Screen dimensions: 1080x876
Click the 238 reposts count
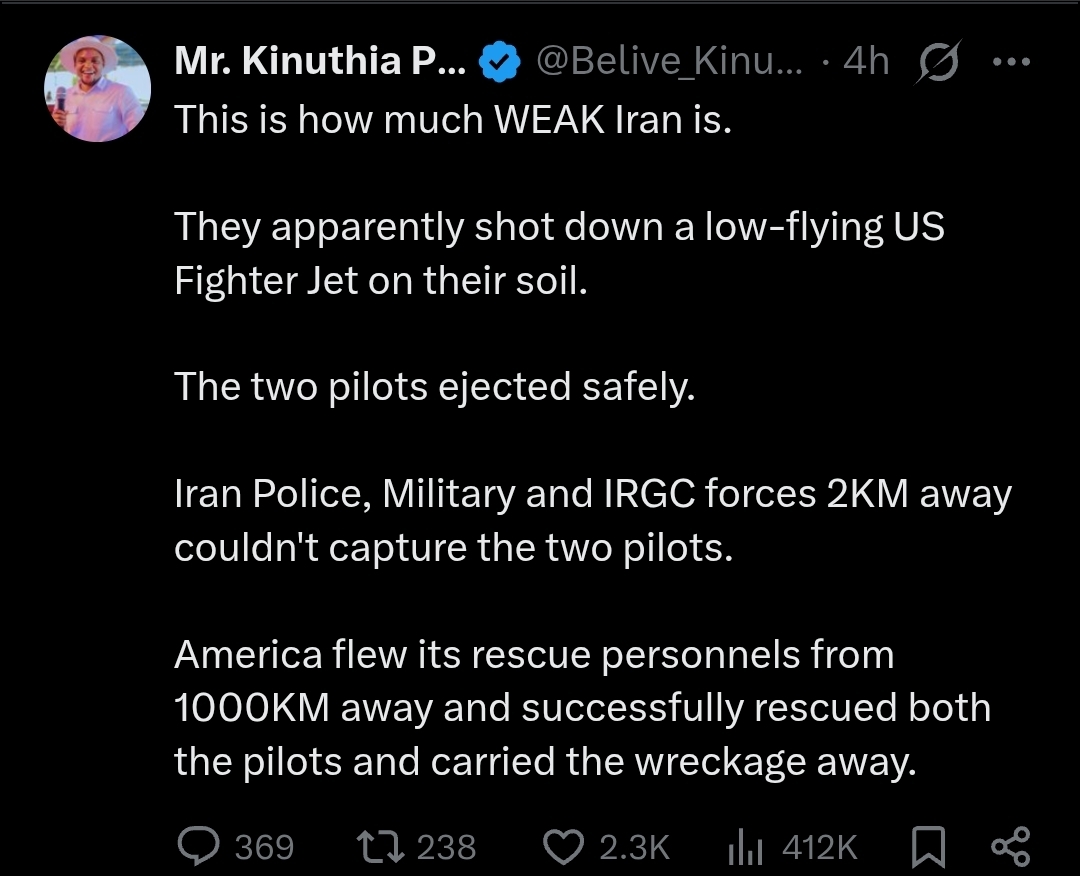446,848
